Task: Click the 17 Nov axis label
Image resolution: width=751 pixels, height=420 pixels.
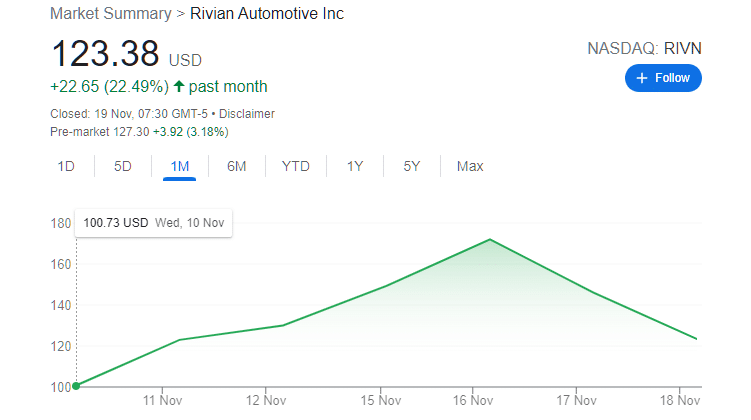Action: pos(576,400)
